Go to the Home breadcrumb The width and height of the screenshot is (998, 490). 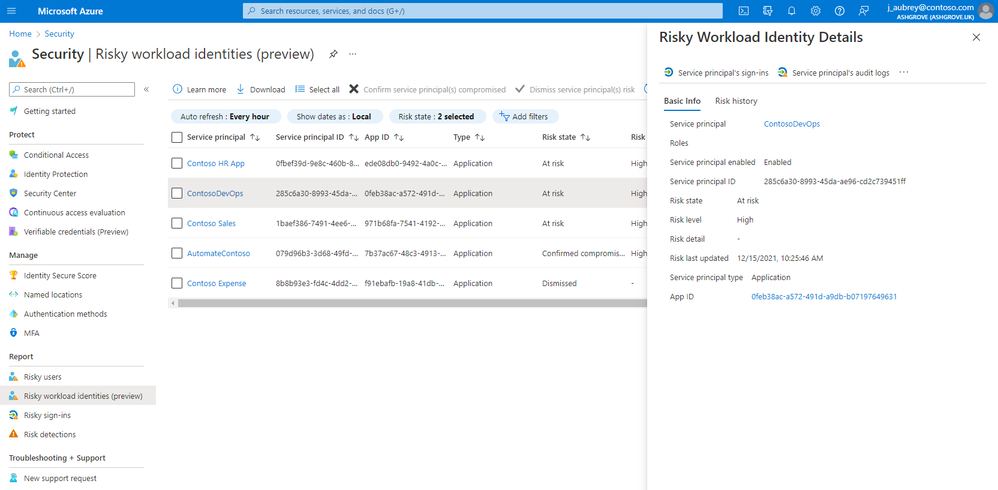(x=20, y=34)
